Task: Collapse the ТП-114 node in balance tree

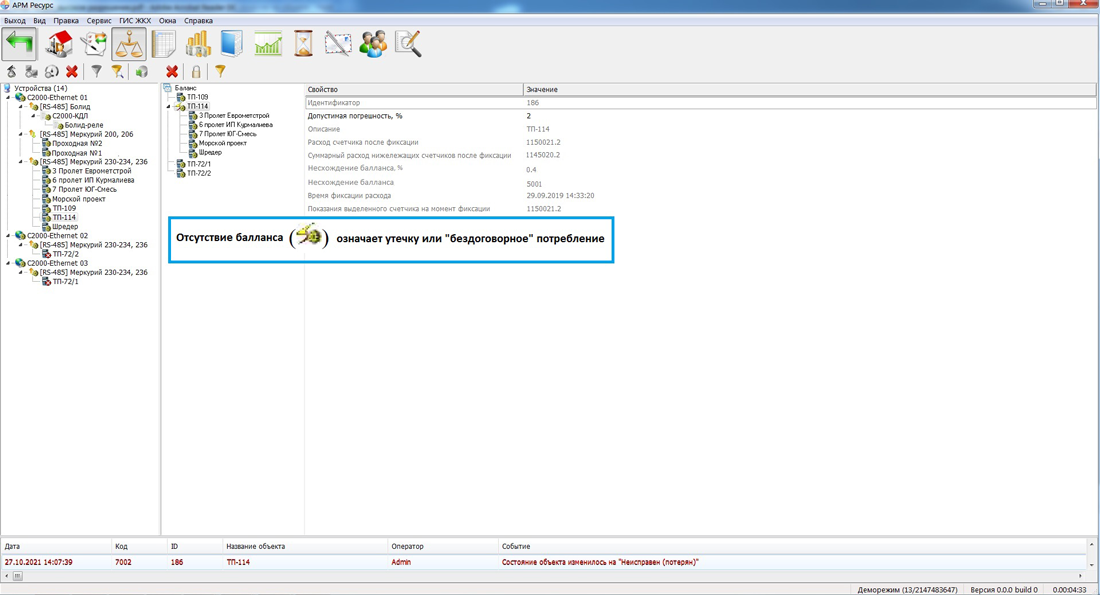Action: point(169,107)
